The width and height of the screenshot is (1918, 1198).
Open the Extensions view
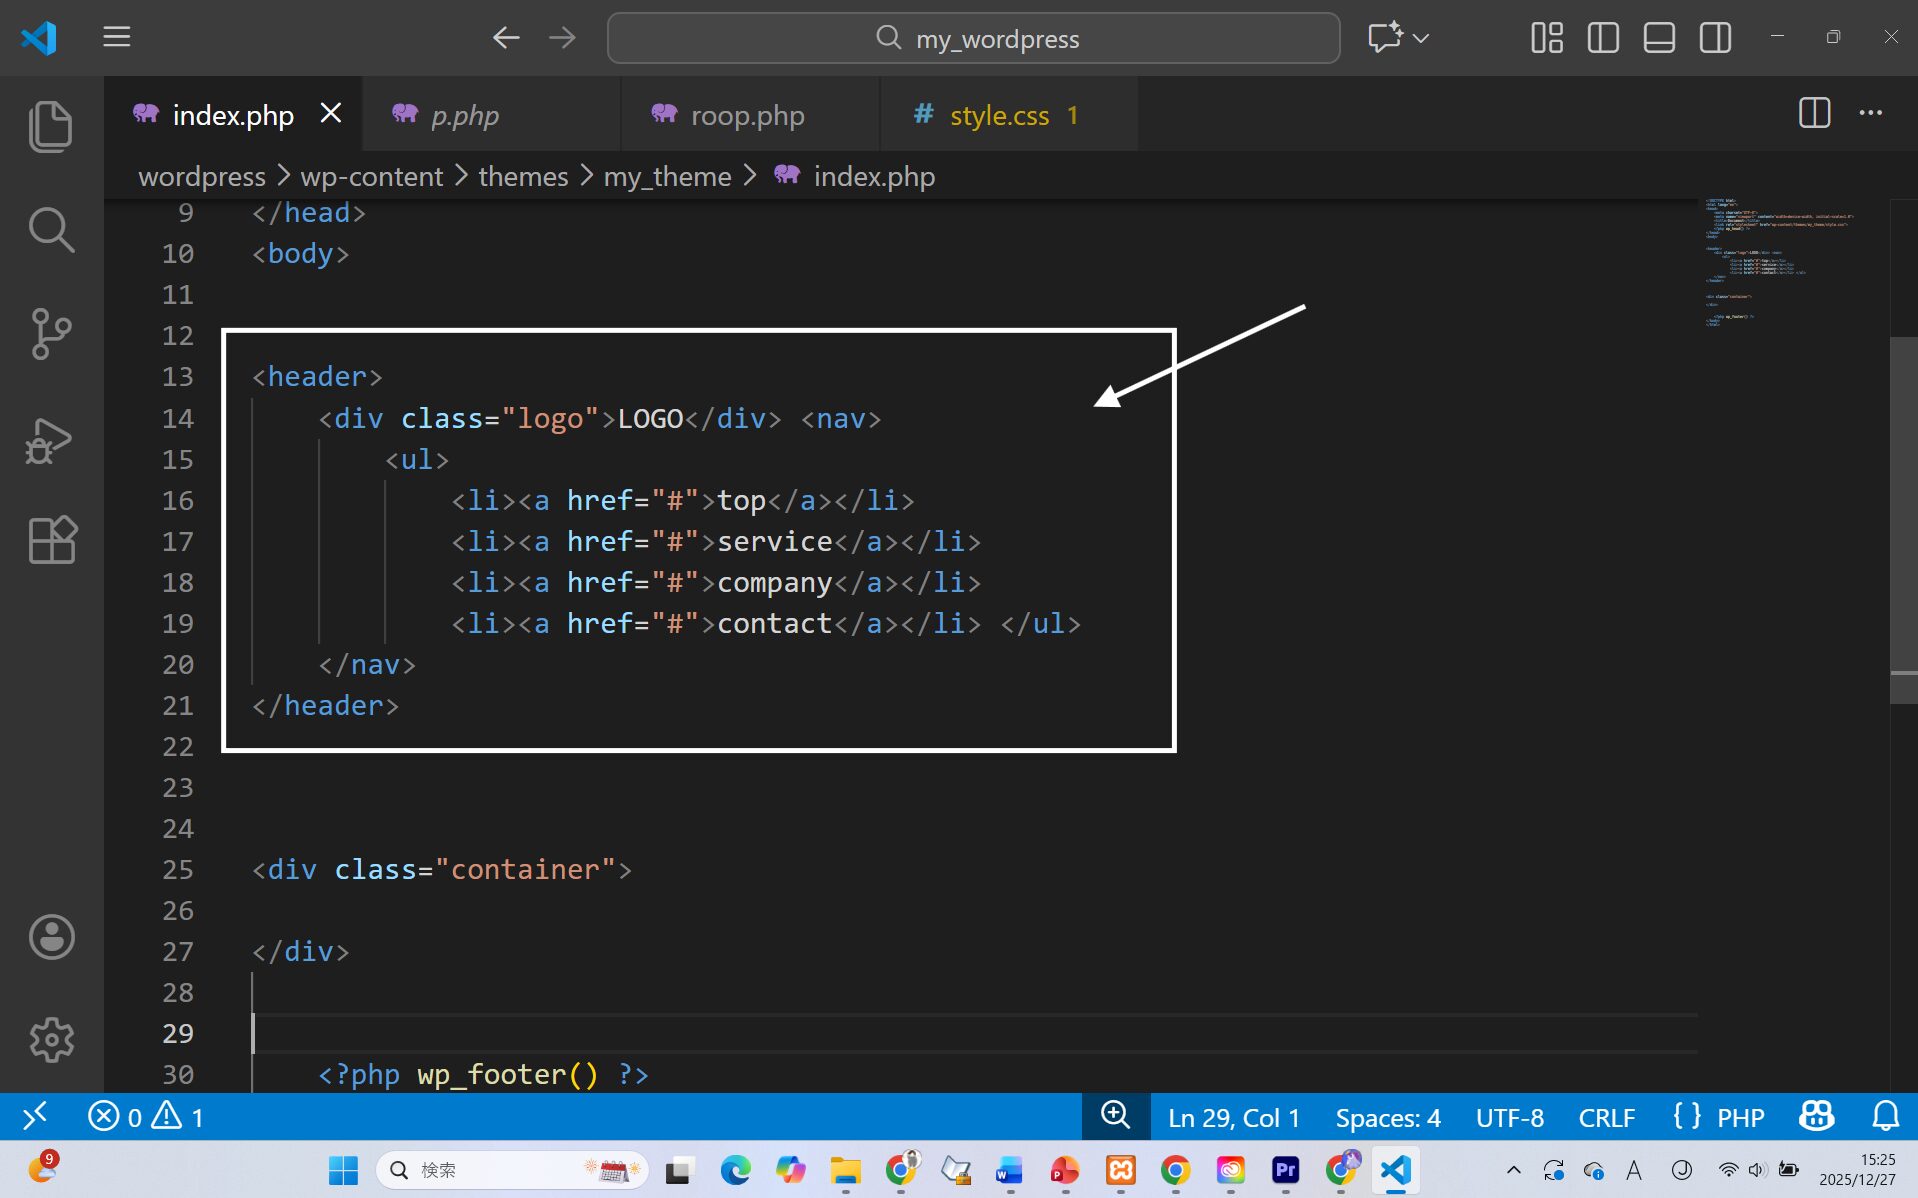pyautogui.click(x=51, y=540)
